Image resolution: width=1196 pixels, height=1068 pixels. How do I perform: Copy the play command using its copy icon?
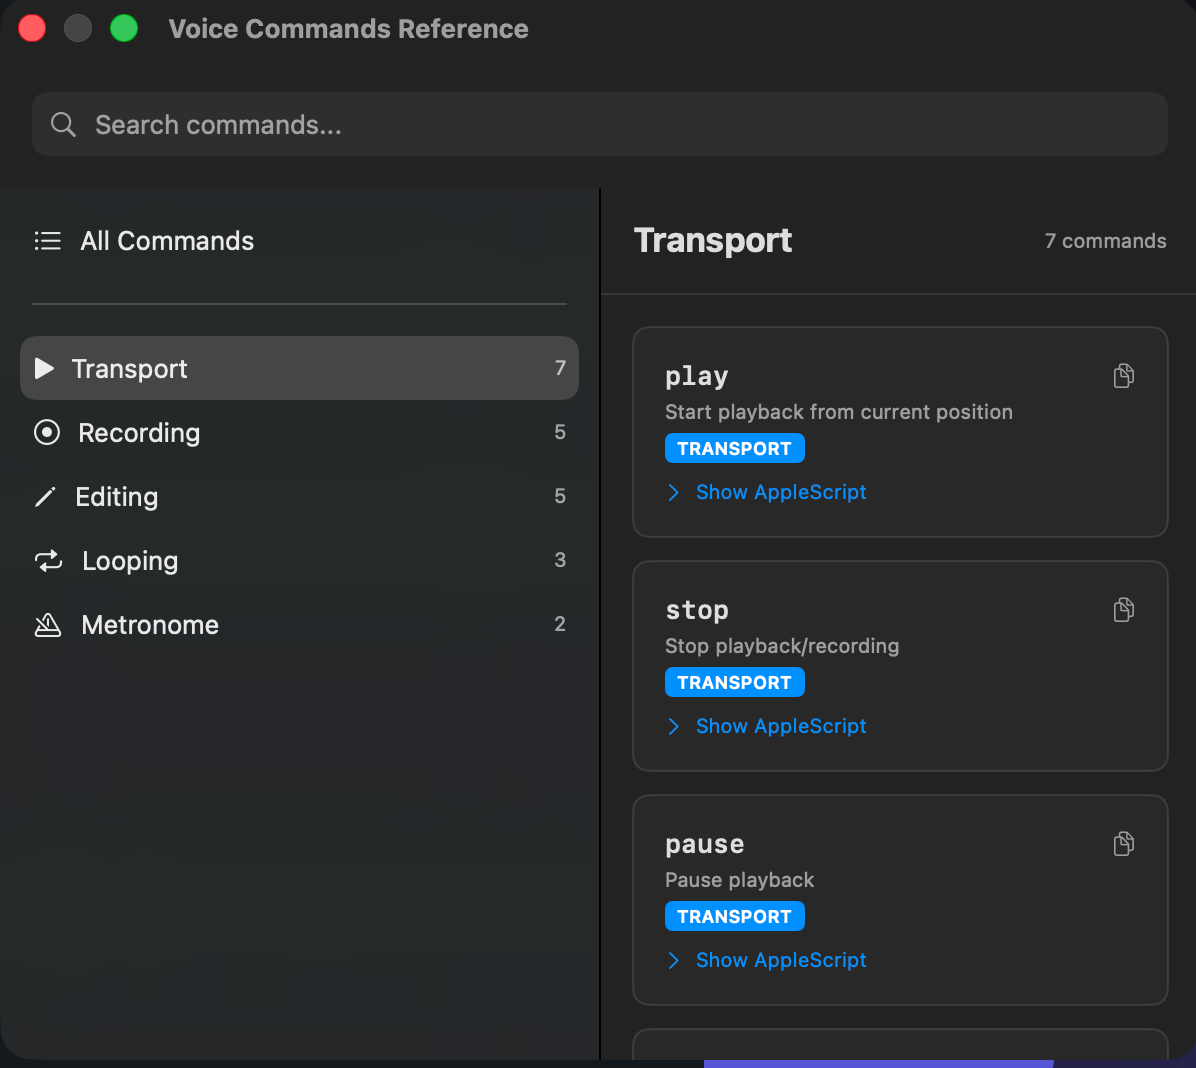click(x=1124, y=375)
